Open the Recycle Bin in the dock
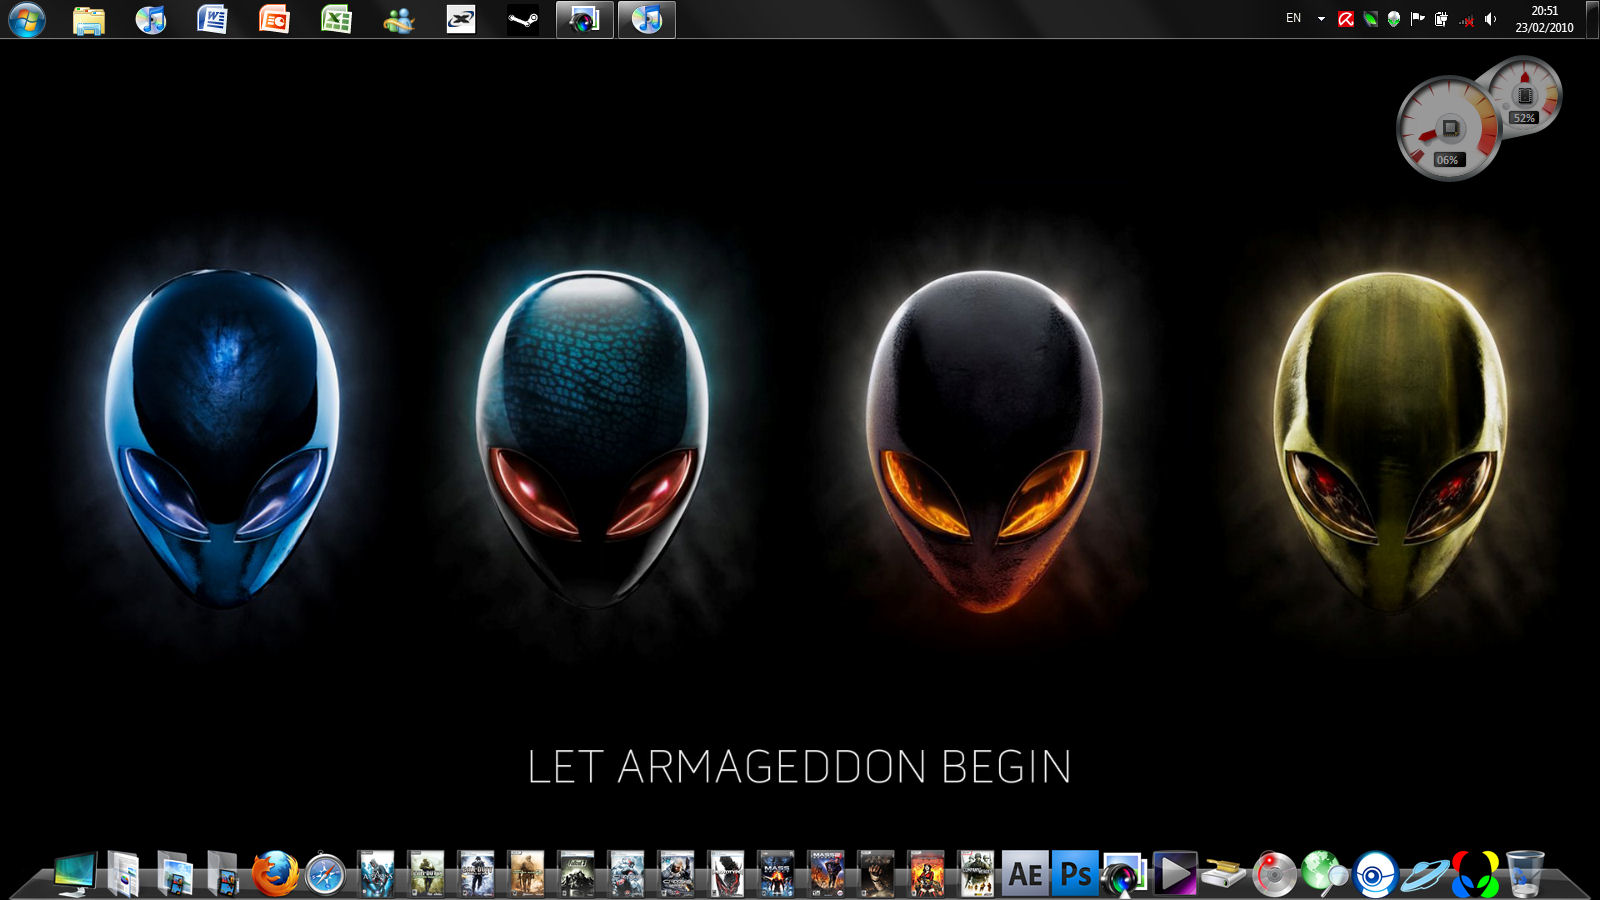 [x=1525, y=874]
